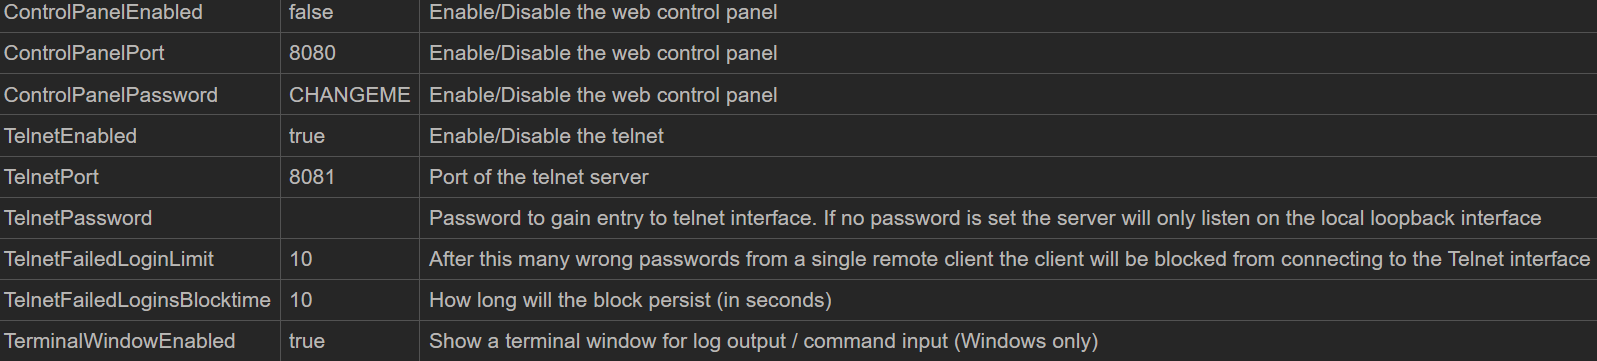Click the empty TelnetPassword value cell
This screenshot has height=361, width=1597.
350,218
